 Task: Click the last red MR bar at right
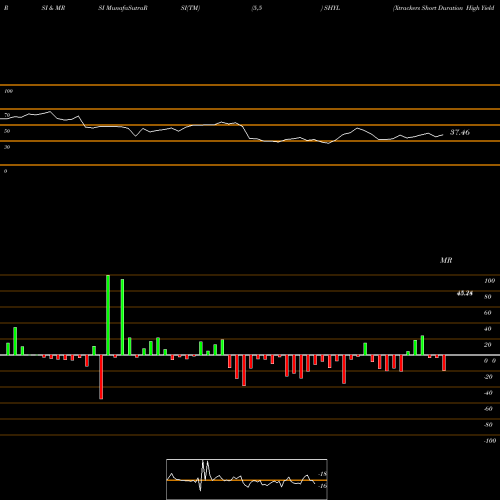(x=444, y=363)
